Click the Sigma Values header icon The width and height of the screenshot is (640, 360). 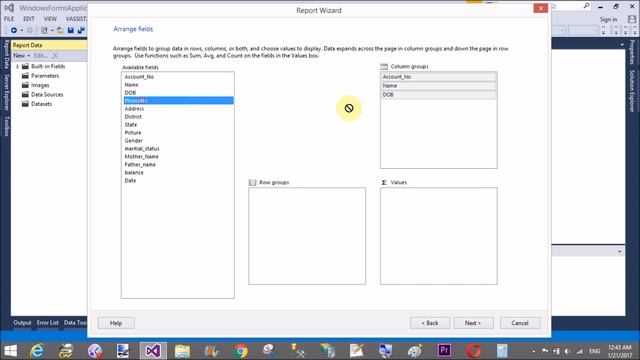point(384,182)
